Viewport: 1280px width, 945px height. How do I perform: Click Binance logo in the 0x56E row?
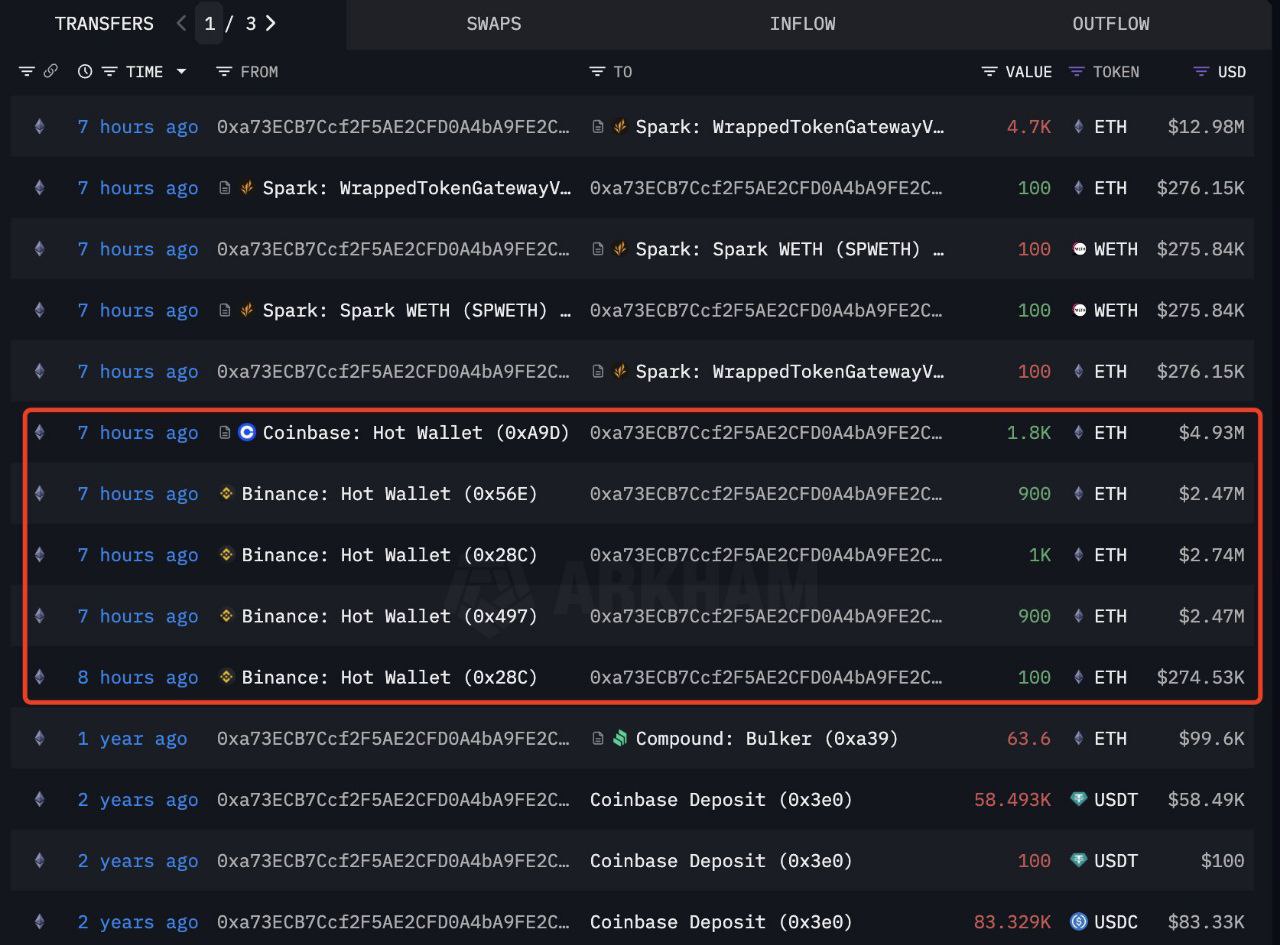click(x=227, y=494)
